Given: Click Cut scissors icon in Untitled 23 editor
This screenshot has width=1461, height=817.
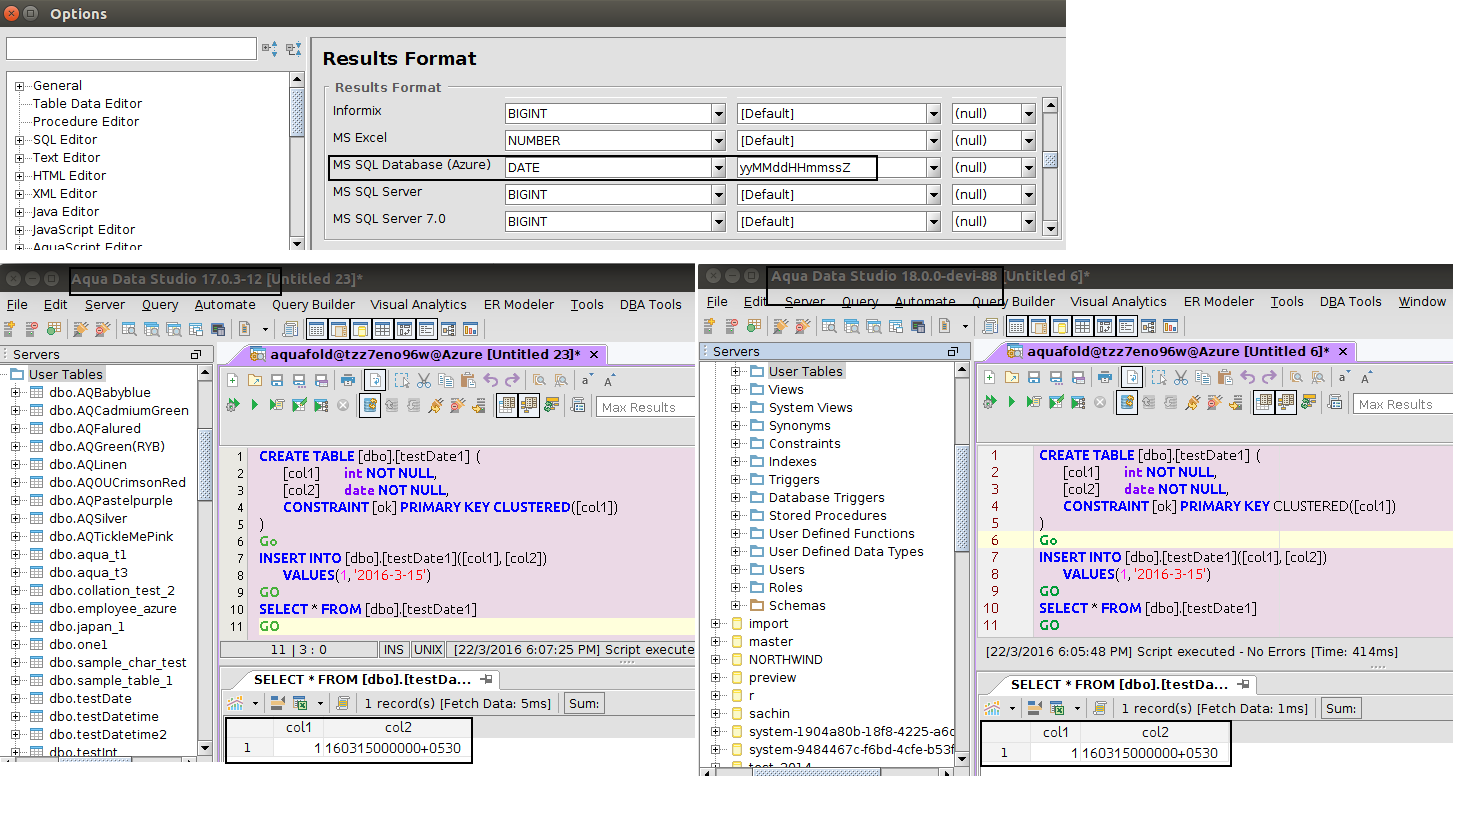Looking at the screenshot, I should pyautogui.click(x=424, y=380).
